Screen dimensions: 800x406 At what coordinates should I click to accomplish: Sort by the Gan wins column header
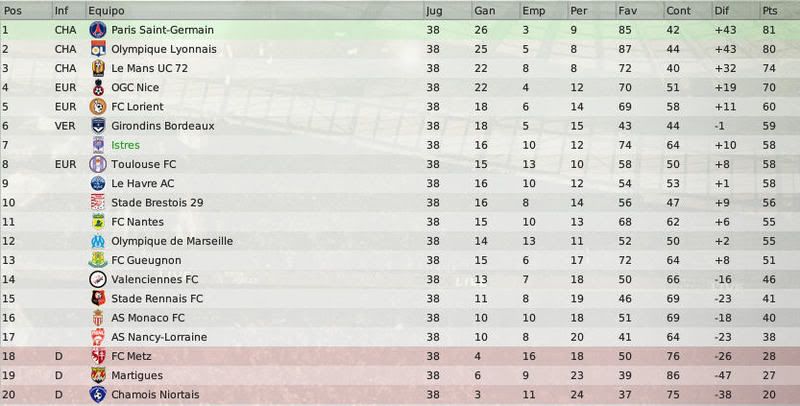pyautogui.click(x=485, y=11)
